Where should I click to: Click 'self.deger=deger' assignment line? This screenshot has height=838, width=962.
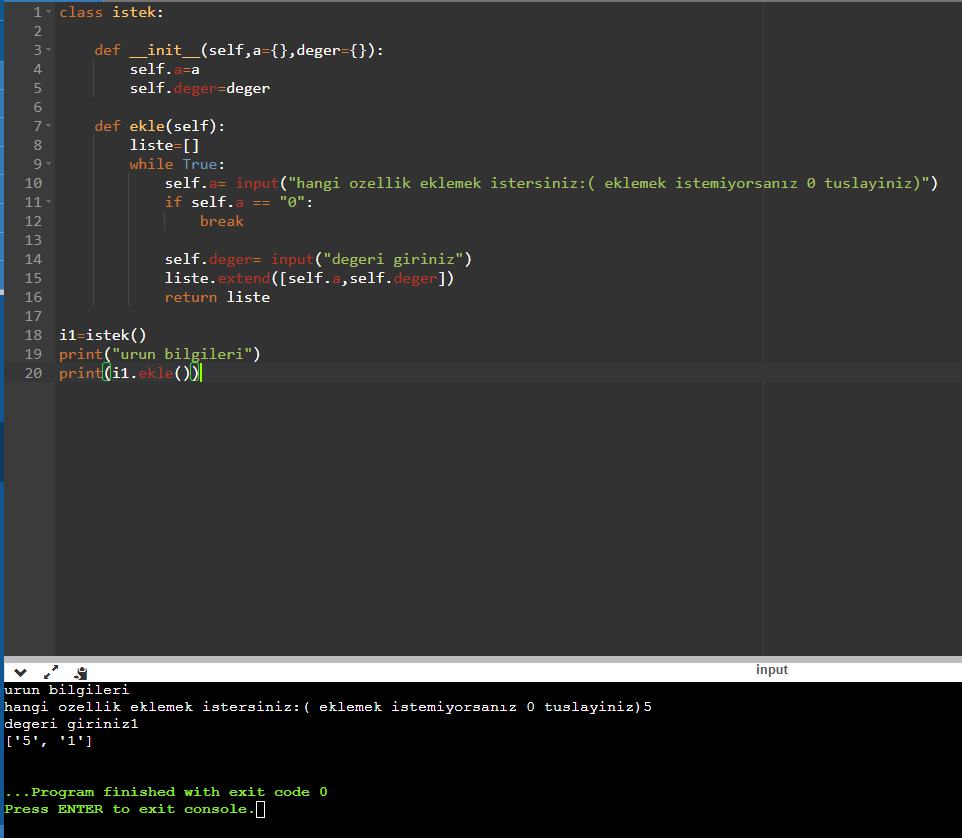199,88
